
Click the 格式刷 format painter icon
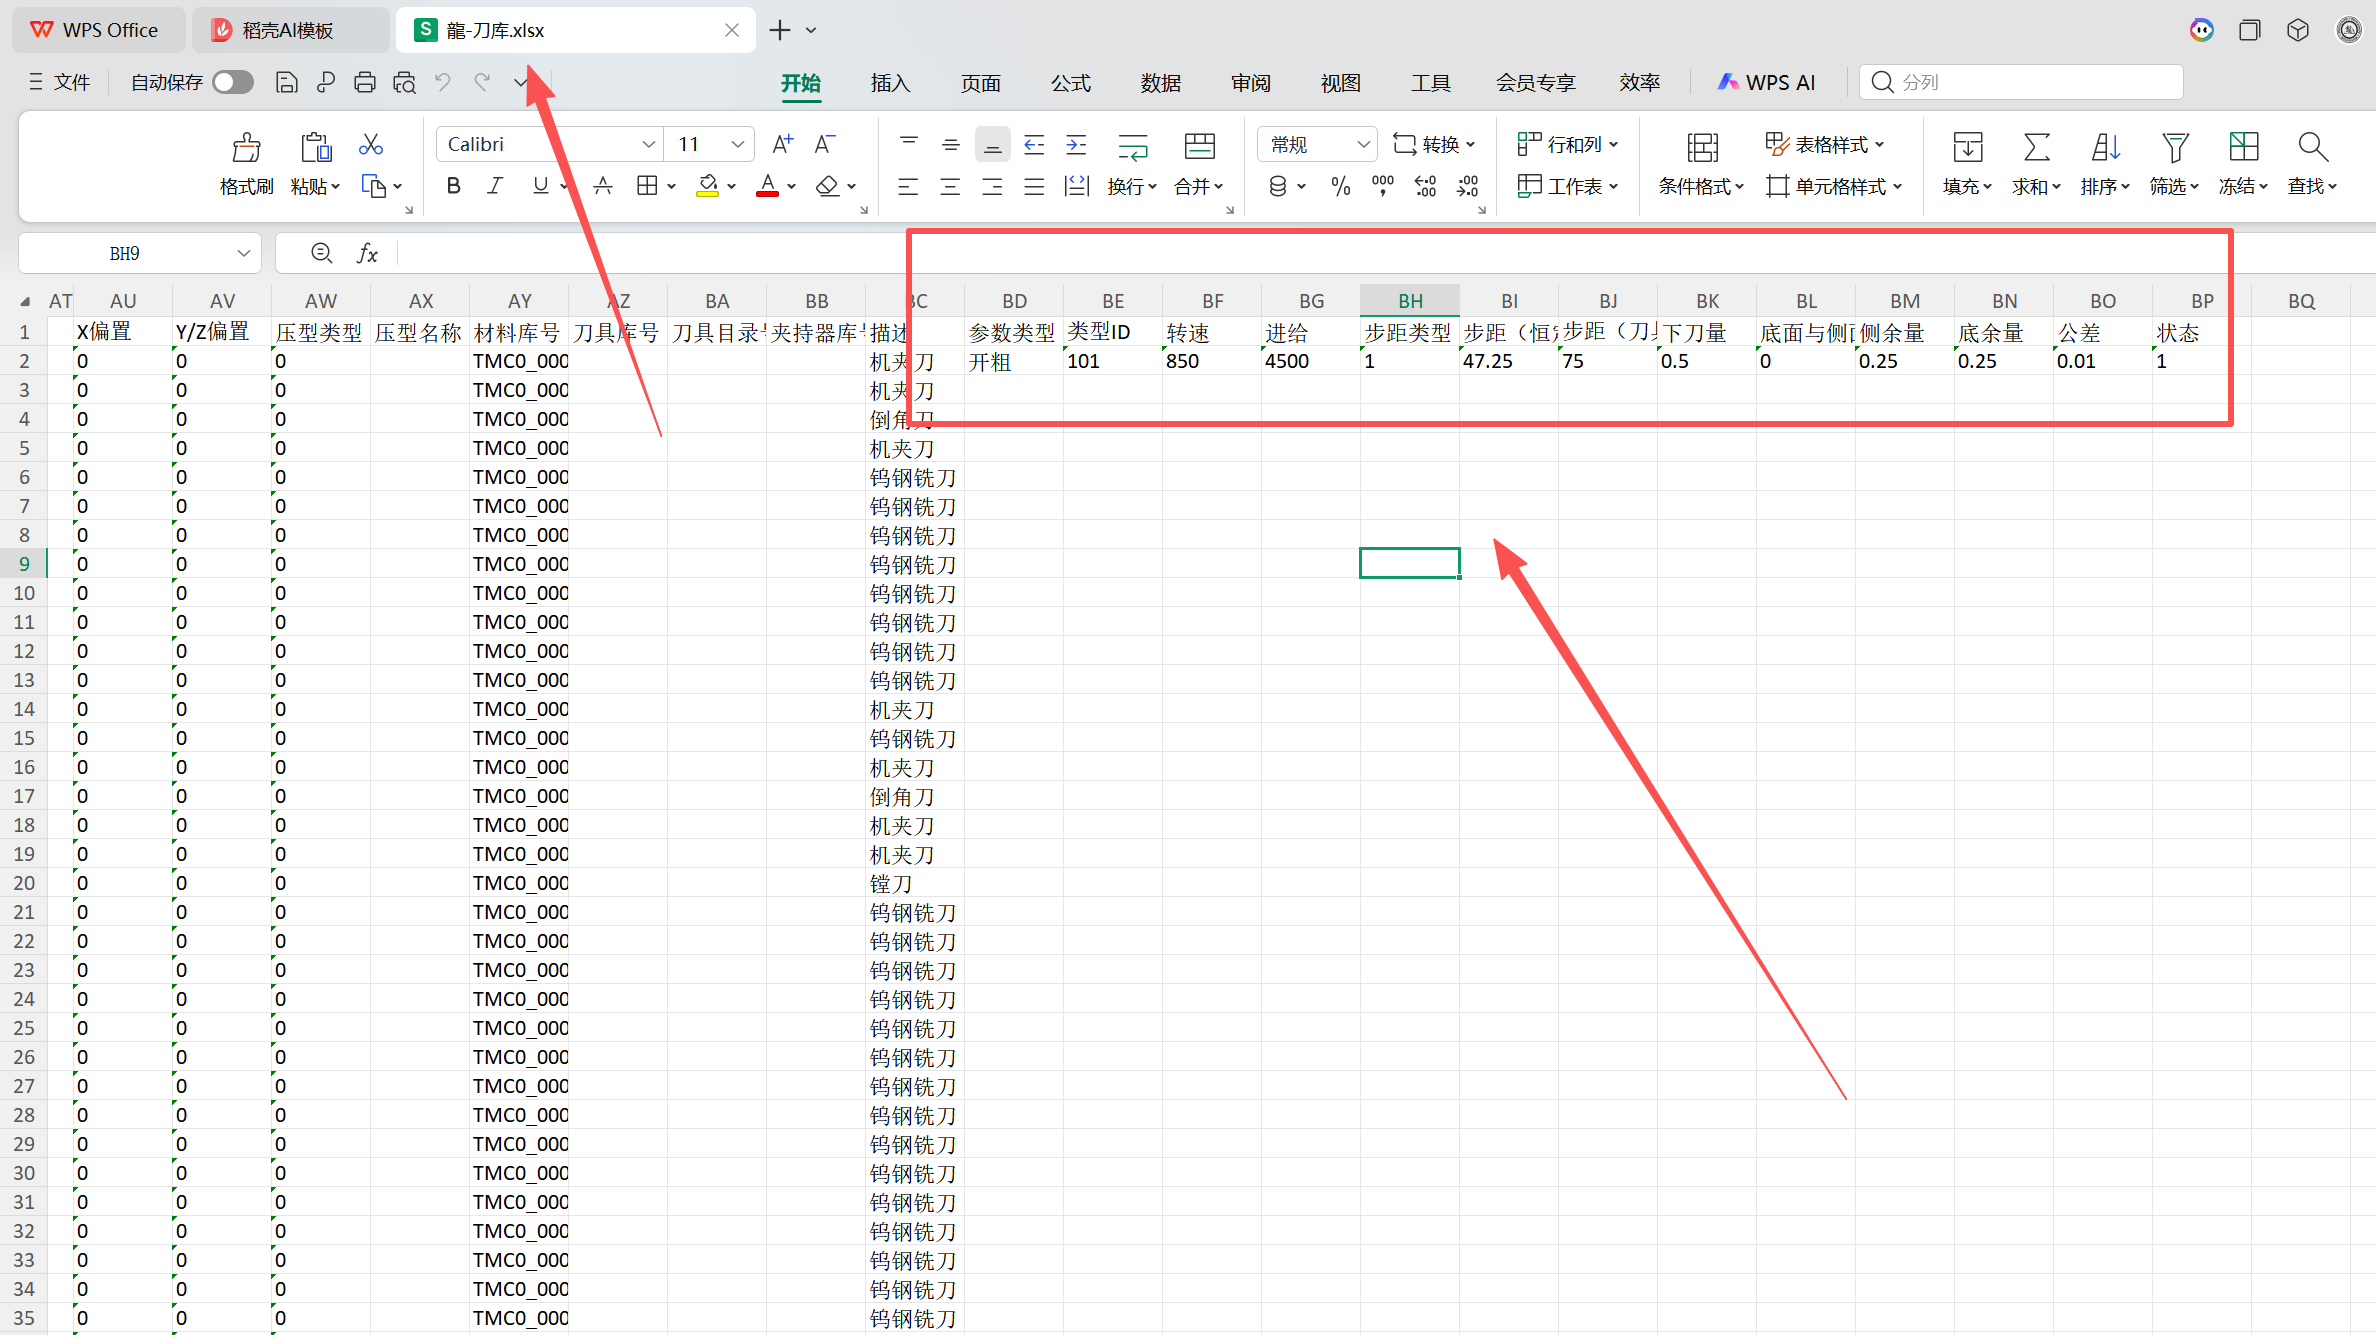click(246, 148)
